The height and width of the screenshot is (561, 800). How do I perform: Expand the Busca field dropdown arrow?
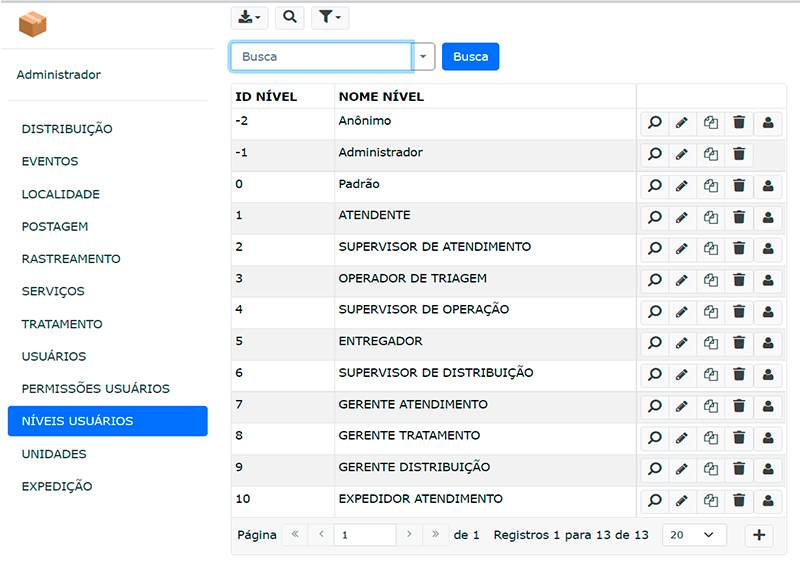pyautogui.click(x=423, y=57)
